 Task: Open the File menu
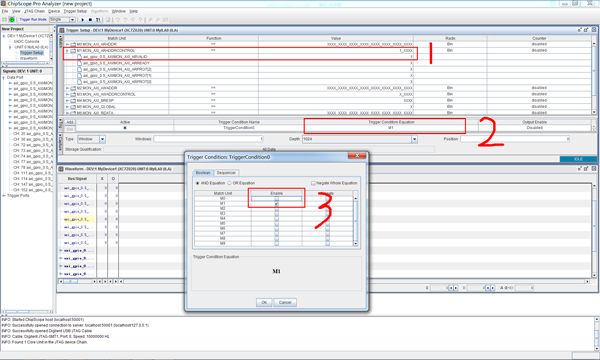pos(5,11)
